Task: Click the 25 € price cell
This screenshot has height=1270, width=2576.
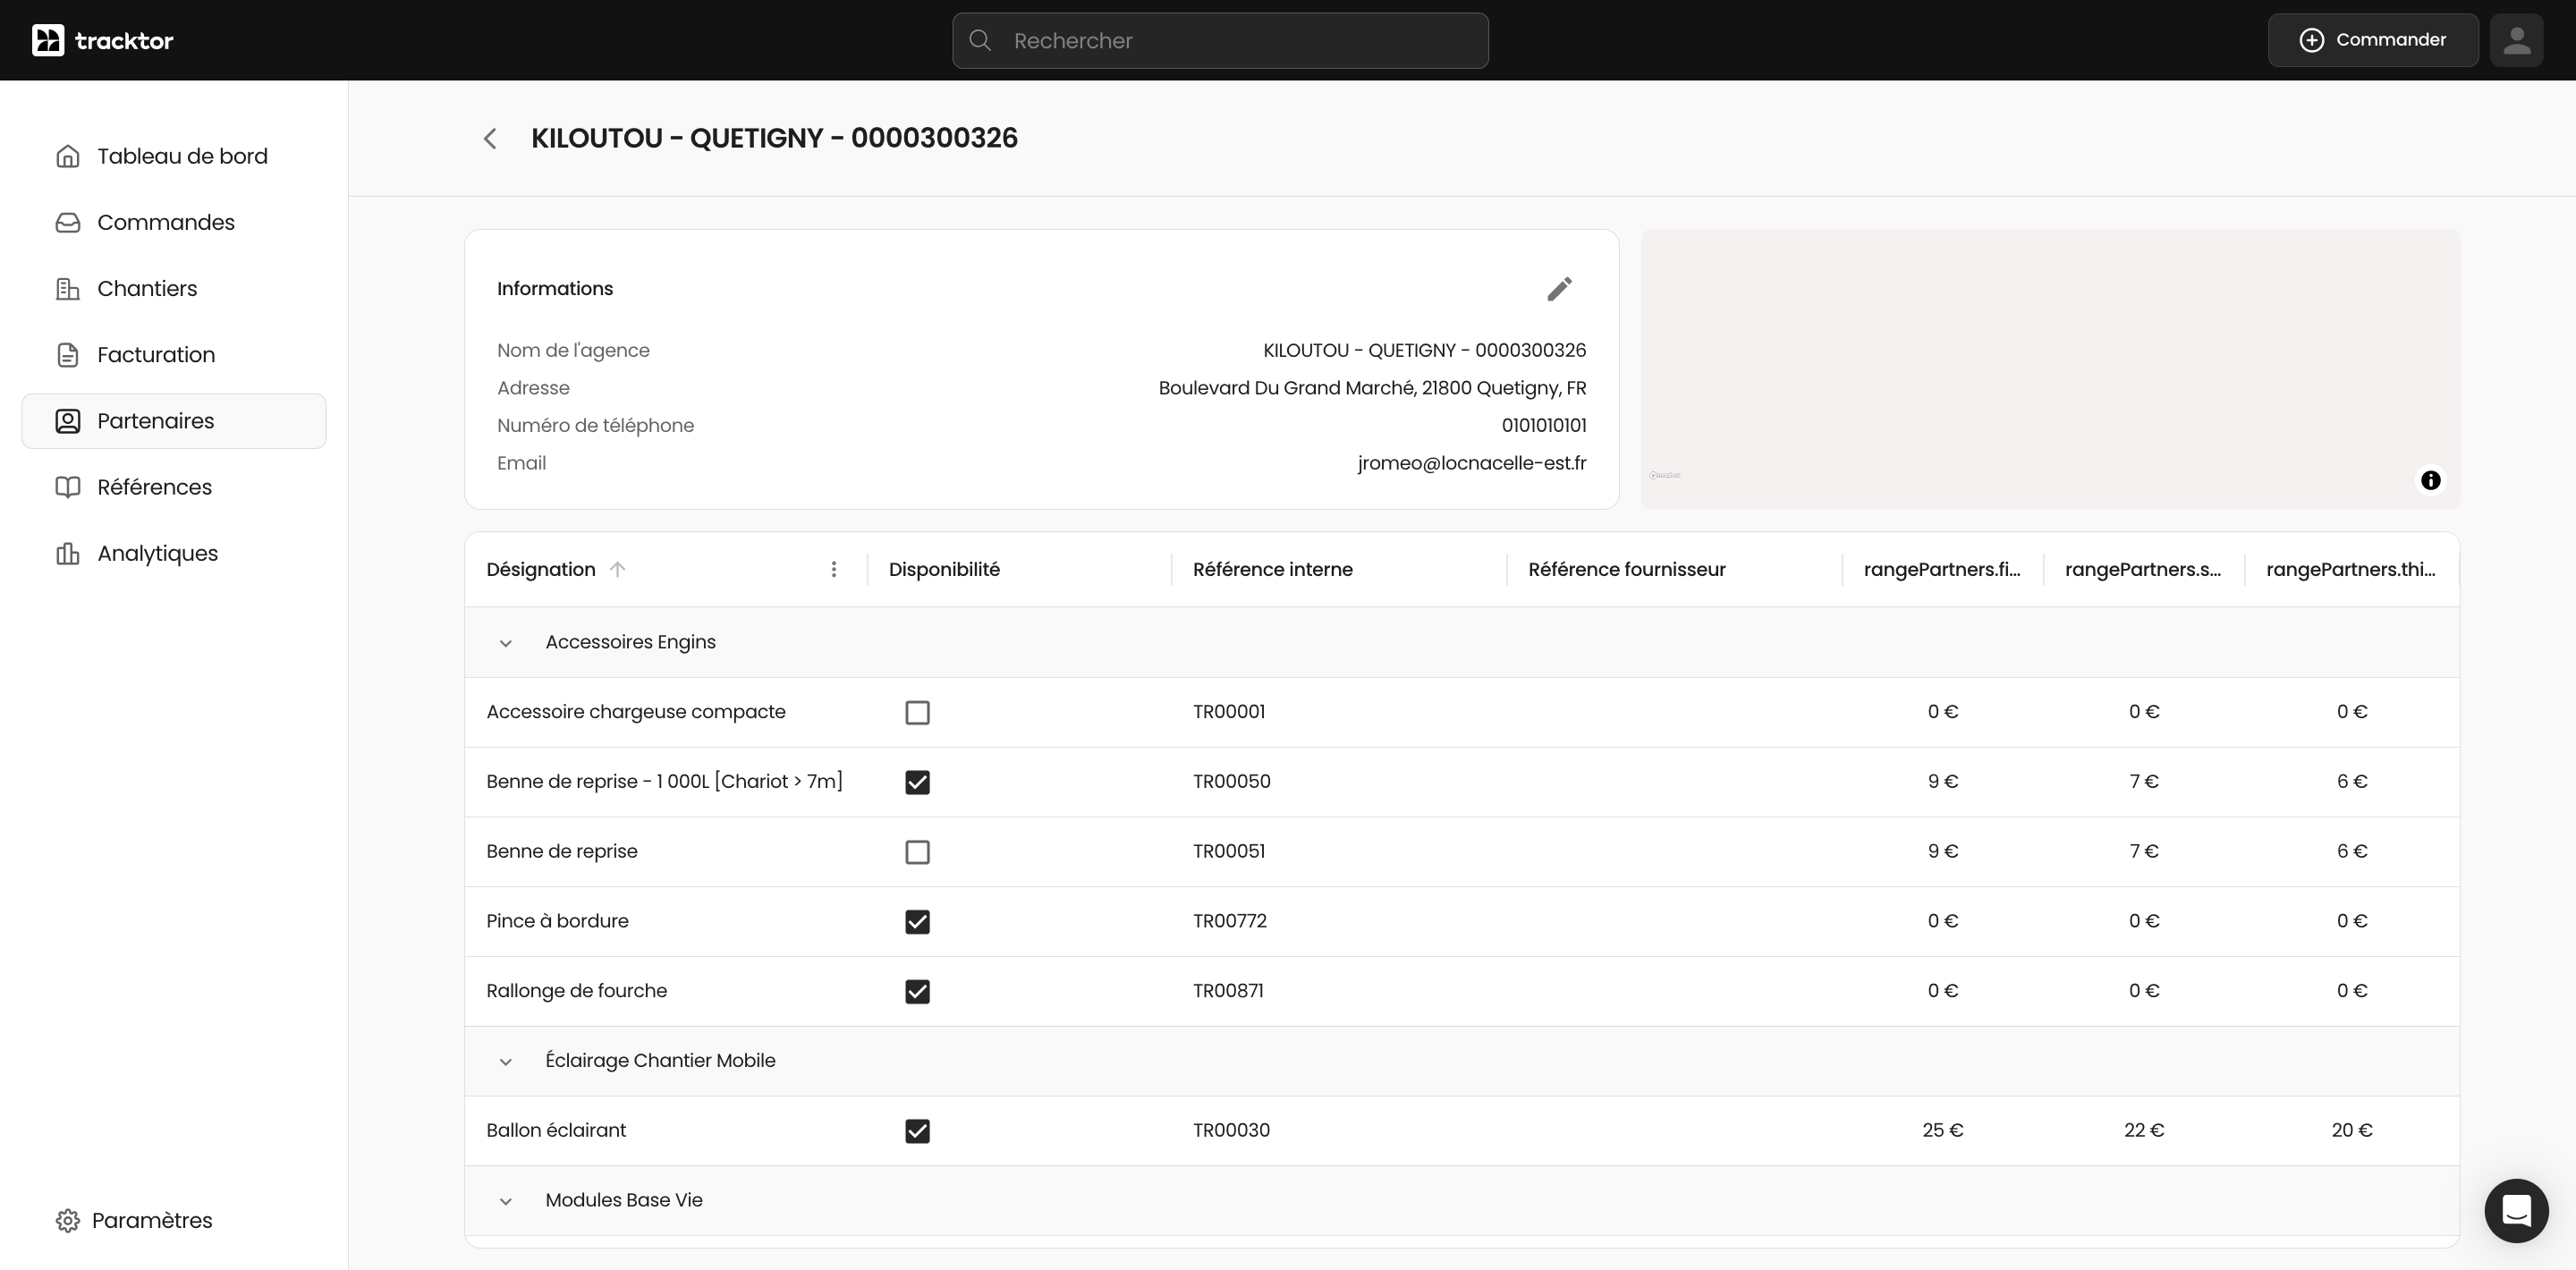Action: tap(1942, 1130)
